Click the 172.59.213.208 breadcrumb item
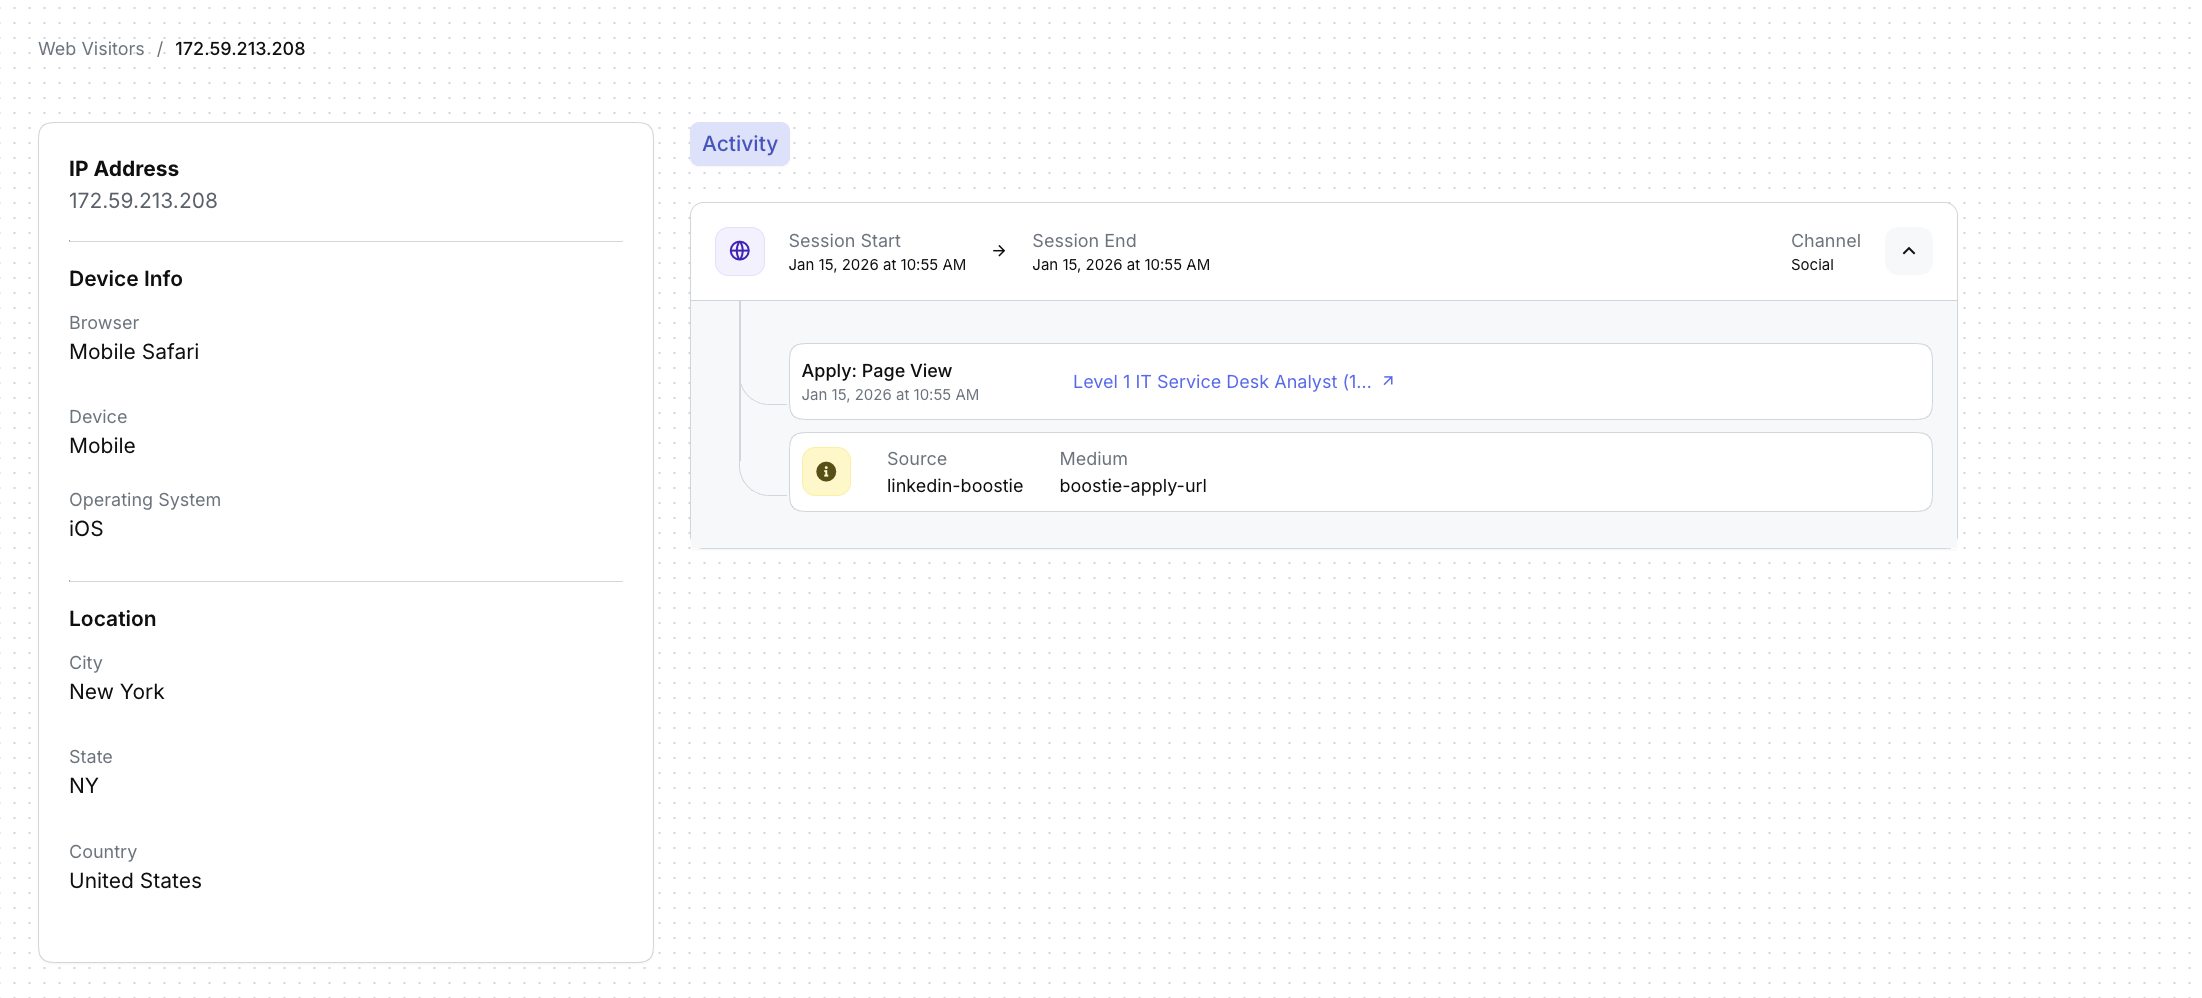The image size is (2202, 998). click(x=240, y=49)
